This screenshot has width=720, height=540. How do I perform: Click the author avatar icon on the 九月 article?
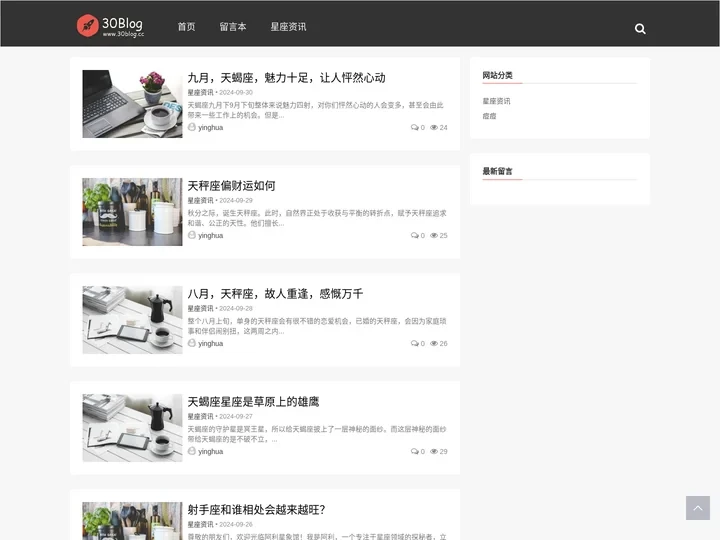(192, 127)
